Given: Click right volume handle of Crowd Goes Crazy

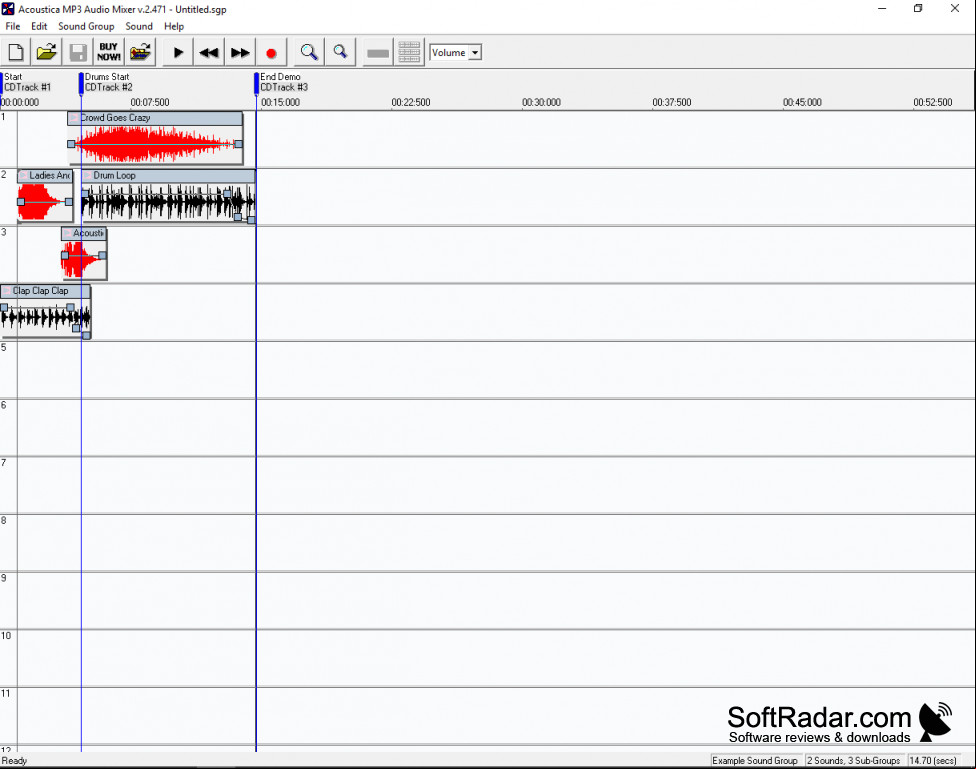Looking at the screenshot, I should click(238, 144).
